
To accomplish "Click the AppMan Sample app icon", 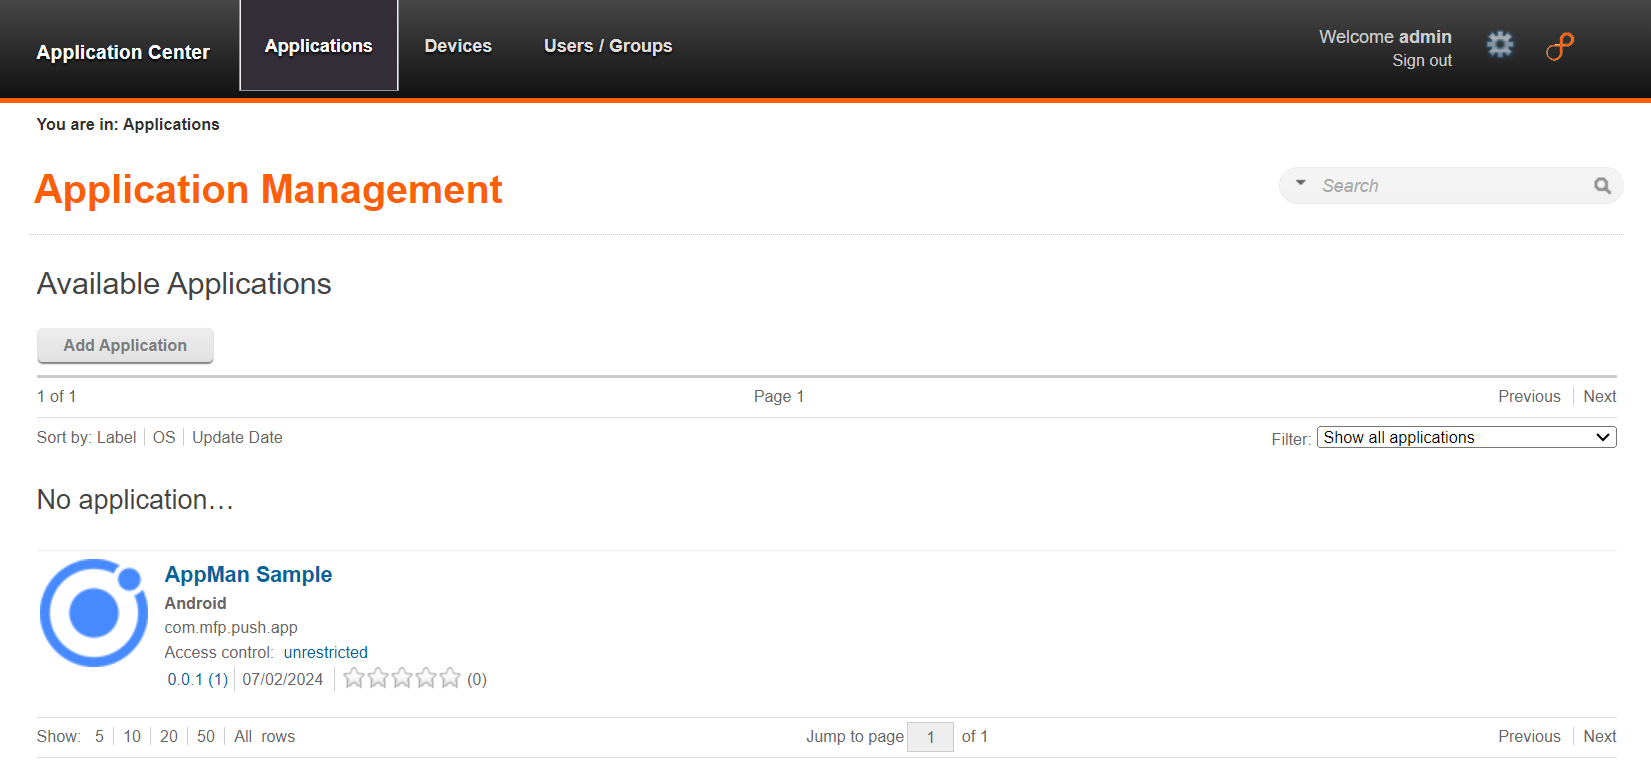I will (x=94, y=613).
